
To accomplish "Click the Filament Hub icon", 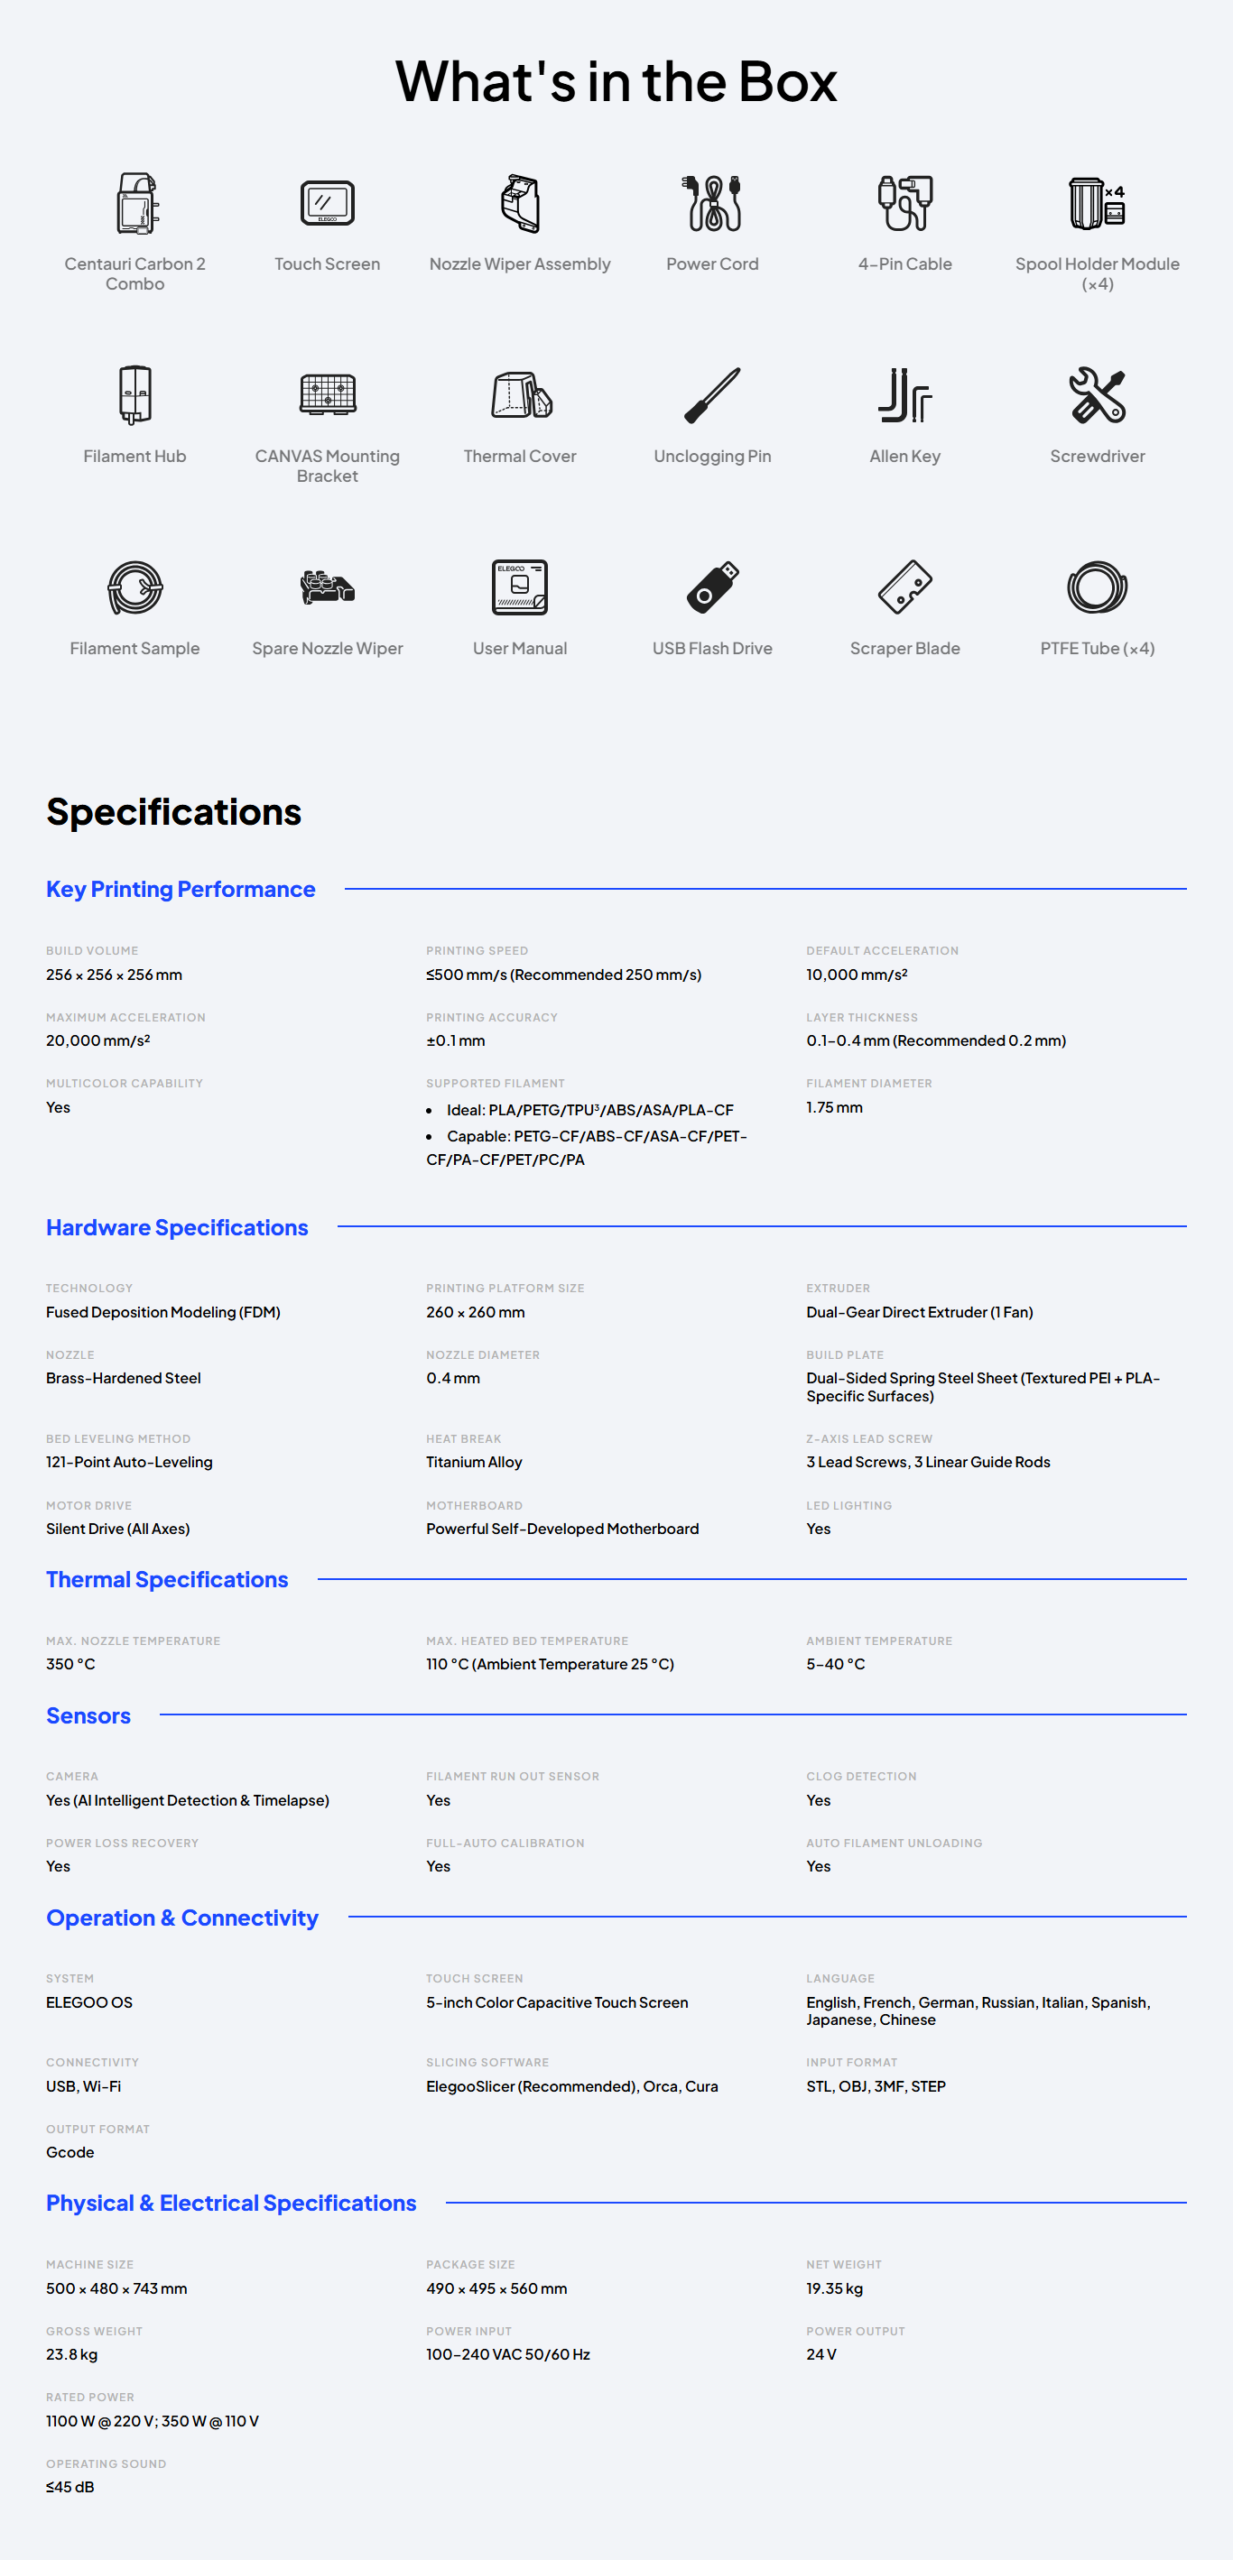I will 135,395.
